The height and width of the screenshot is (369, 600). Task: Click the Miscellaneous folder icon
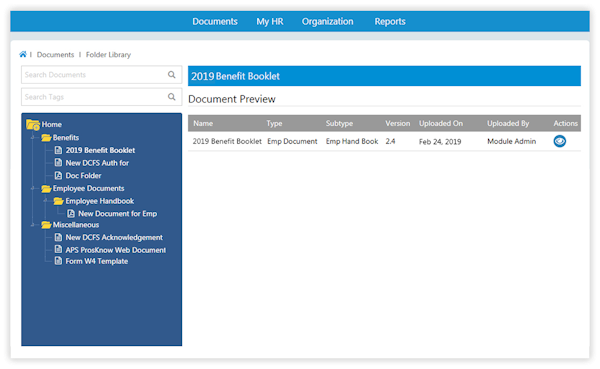(46, 225)
